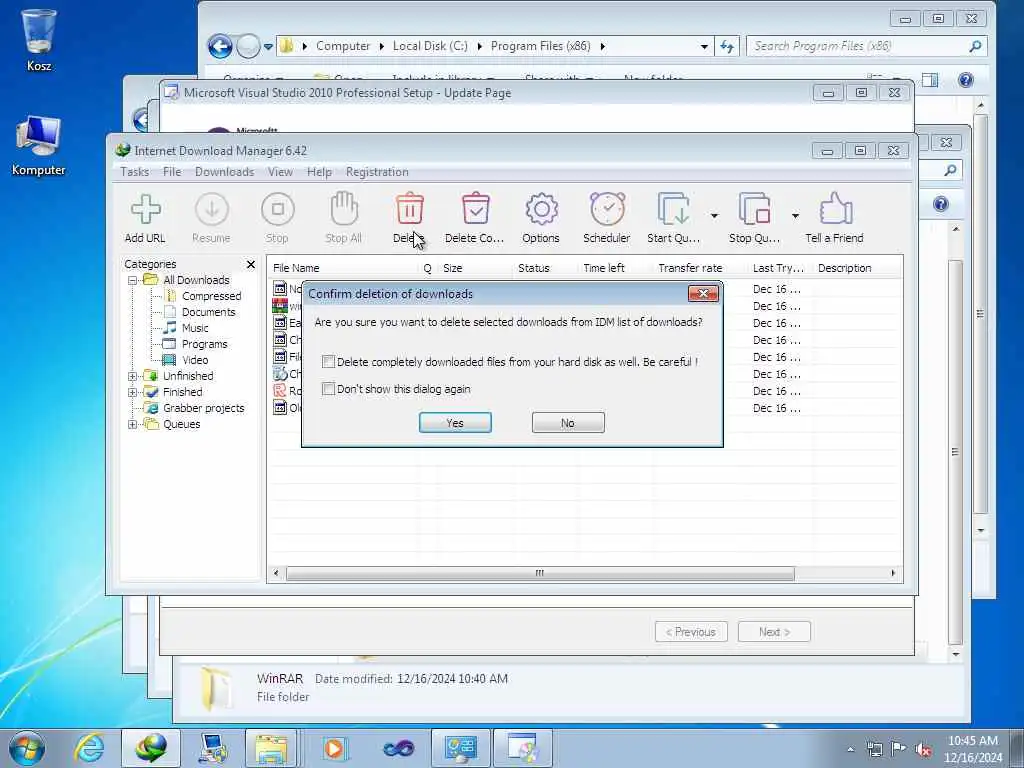The image size is (1024, 768).
Task: Close the Categories panel
Action: click(x=251, y=264)
